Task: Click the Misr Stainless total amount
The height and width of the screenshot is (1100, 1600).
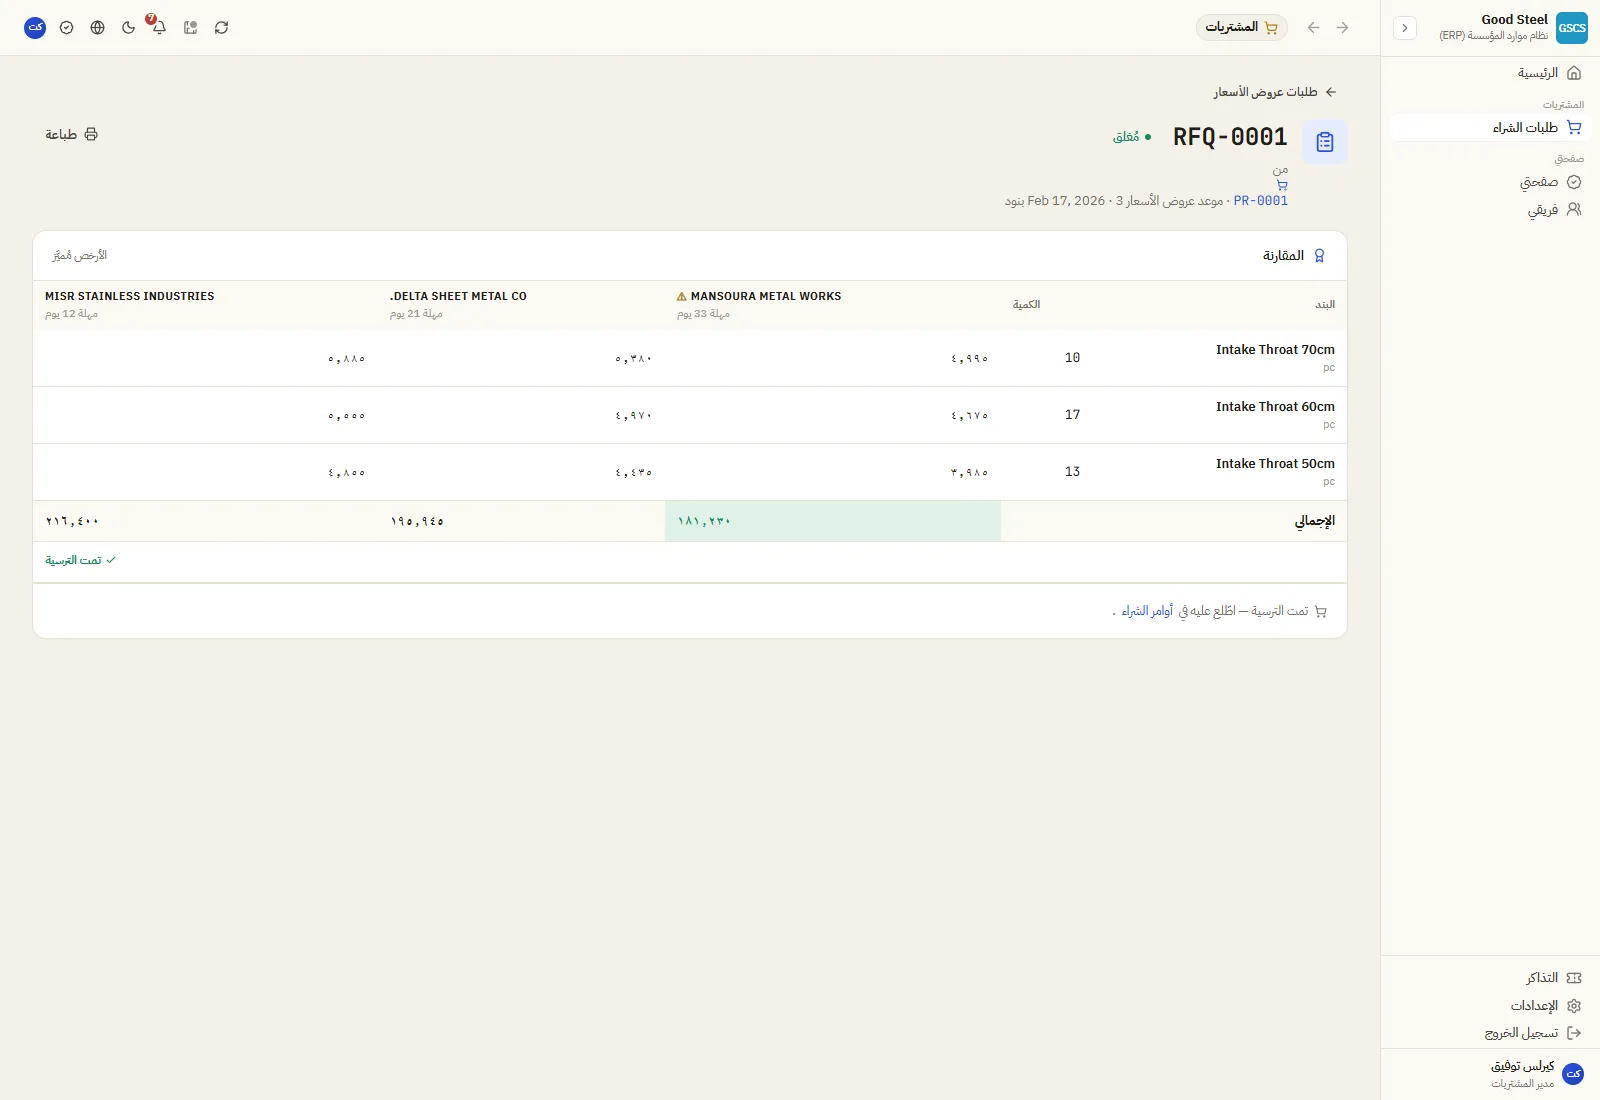Action: coord(72,521)
